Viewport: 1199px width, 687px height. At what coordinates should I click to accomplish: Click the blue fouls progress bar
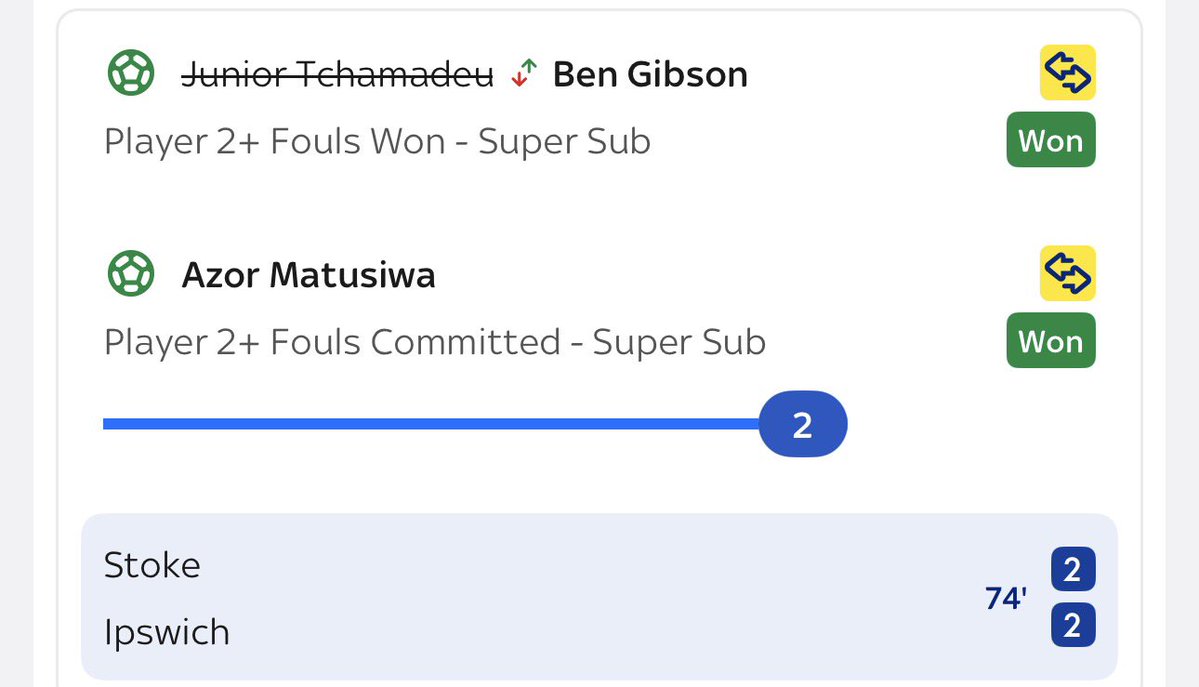pyautogui.click(x=430, y=425)
